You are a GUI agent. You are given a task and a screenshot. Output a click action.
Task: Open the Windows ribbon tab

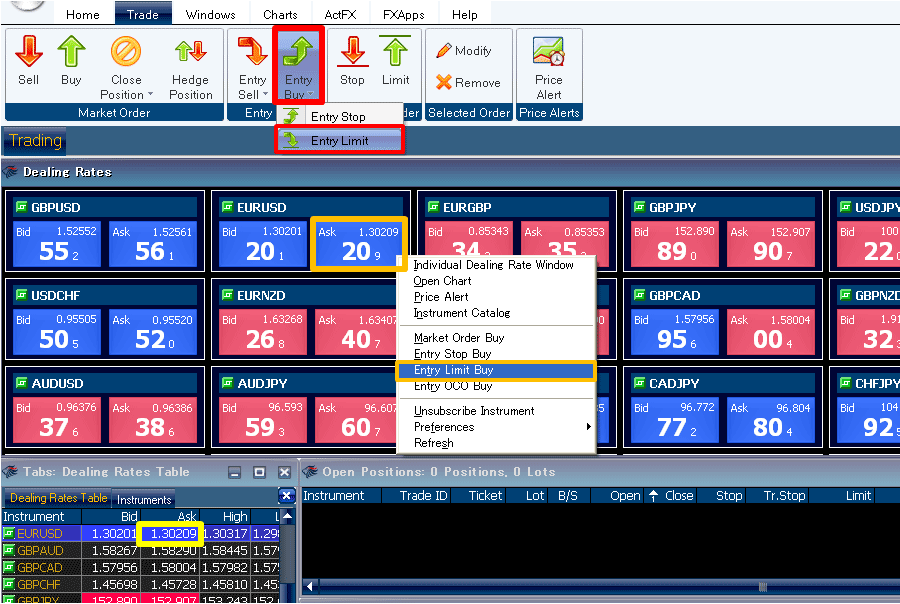click(211, 14)
